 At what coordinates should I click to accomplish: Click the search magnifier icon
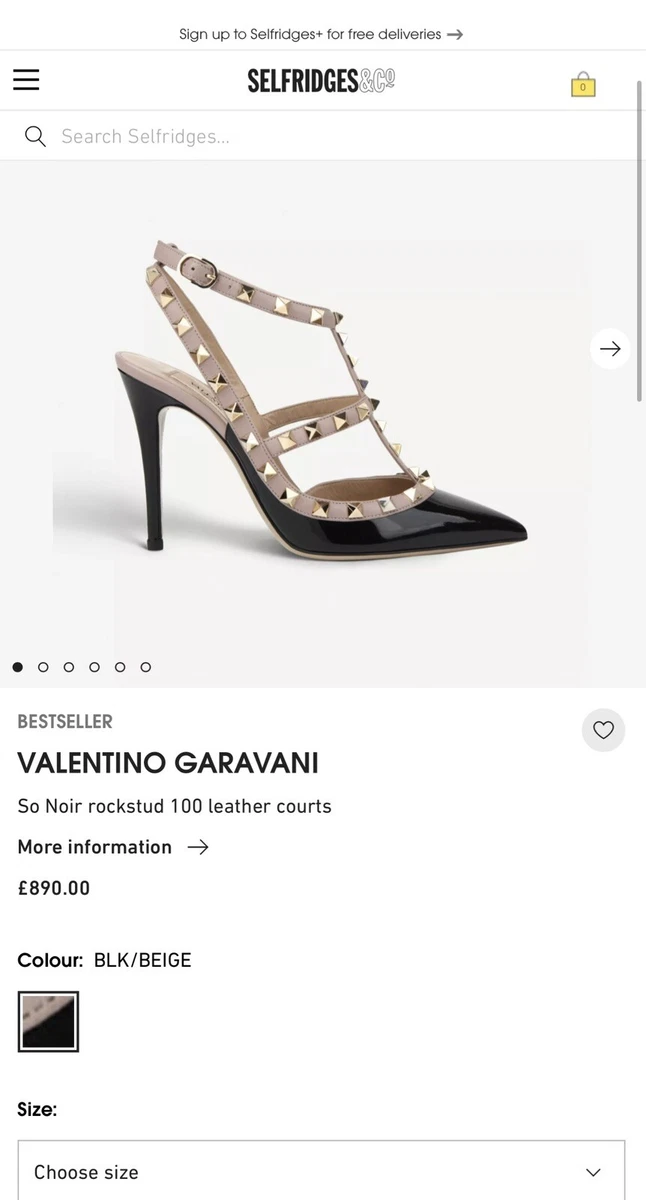35,137
